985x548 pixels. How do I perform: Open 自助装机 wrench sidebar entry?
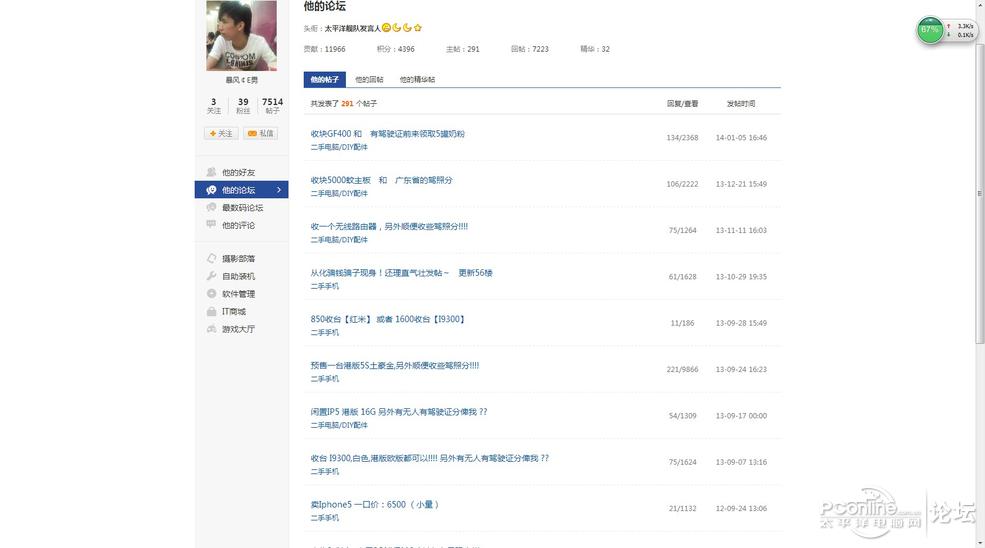tap(231, 276)
